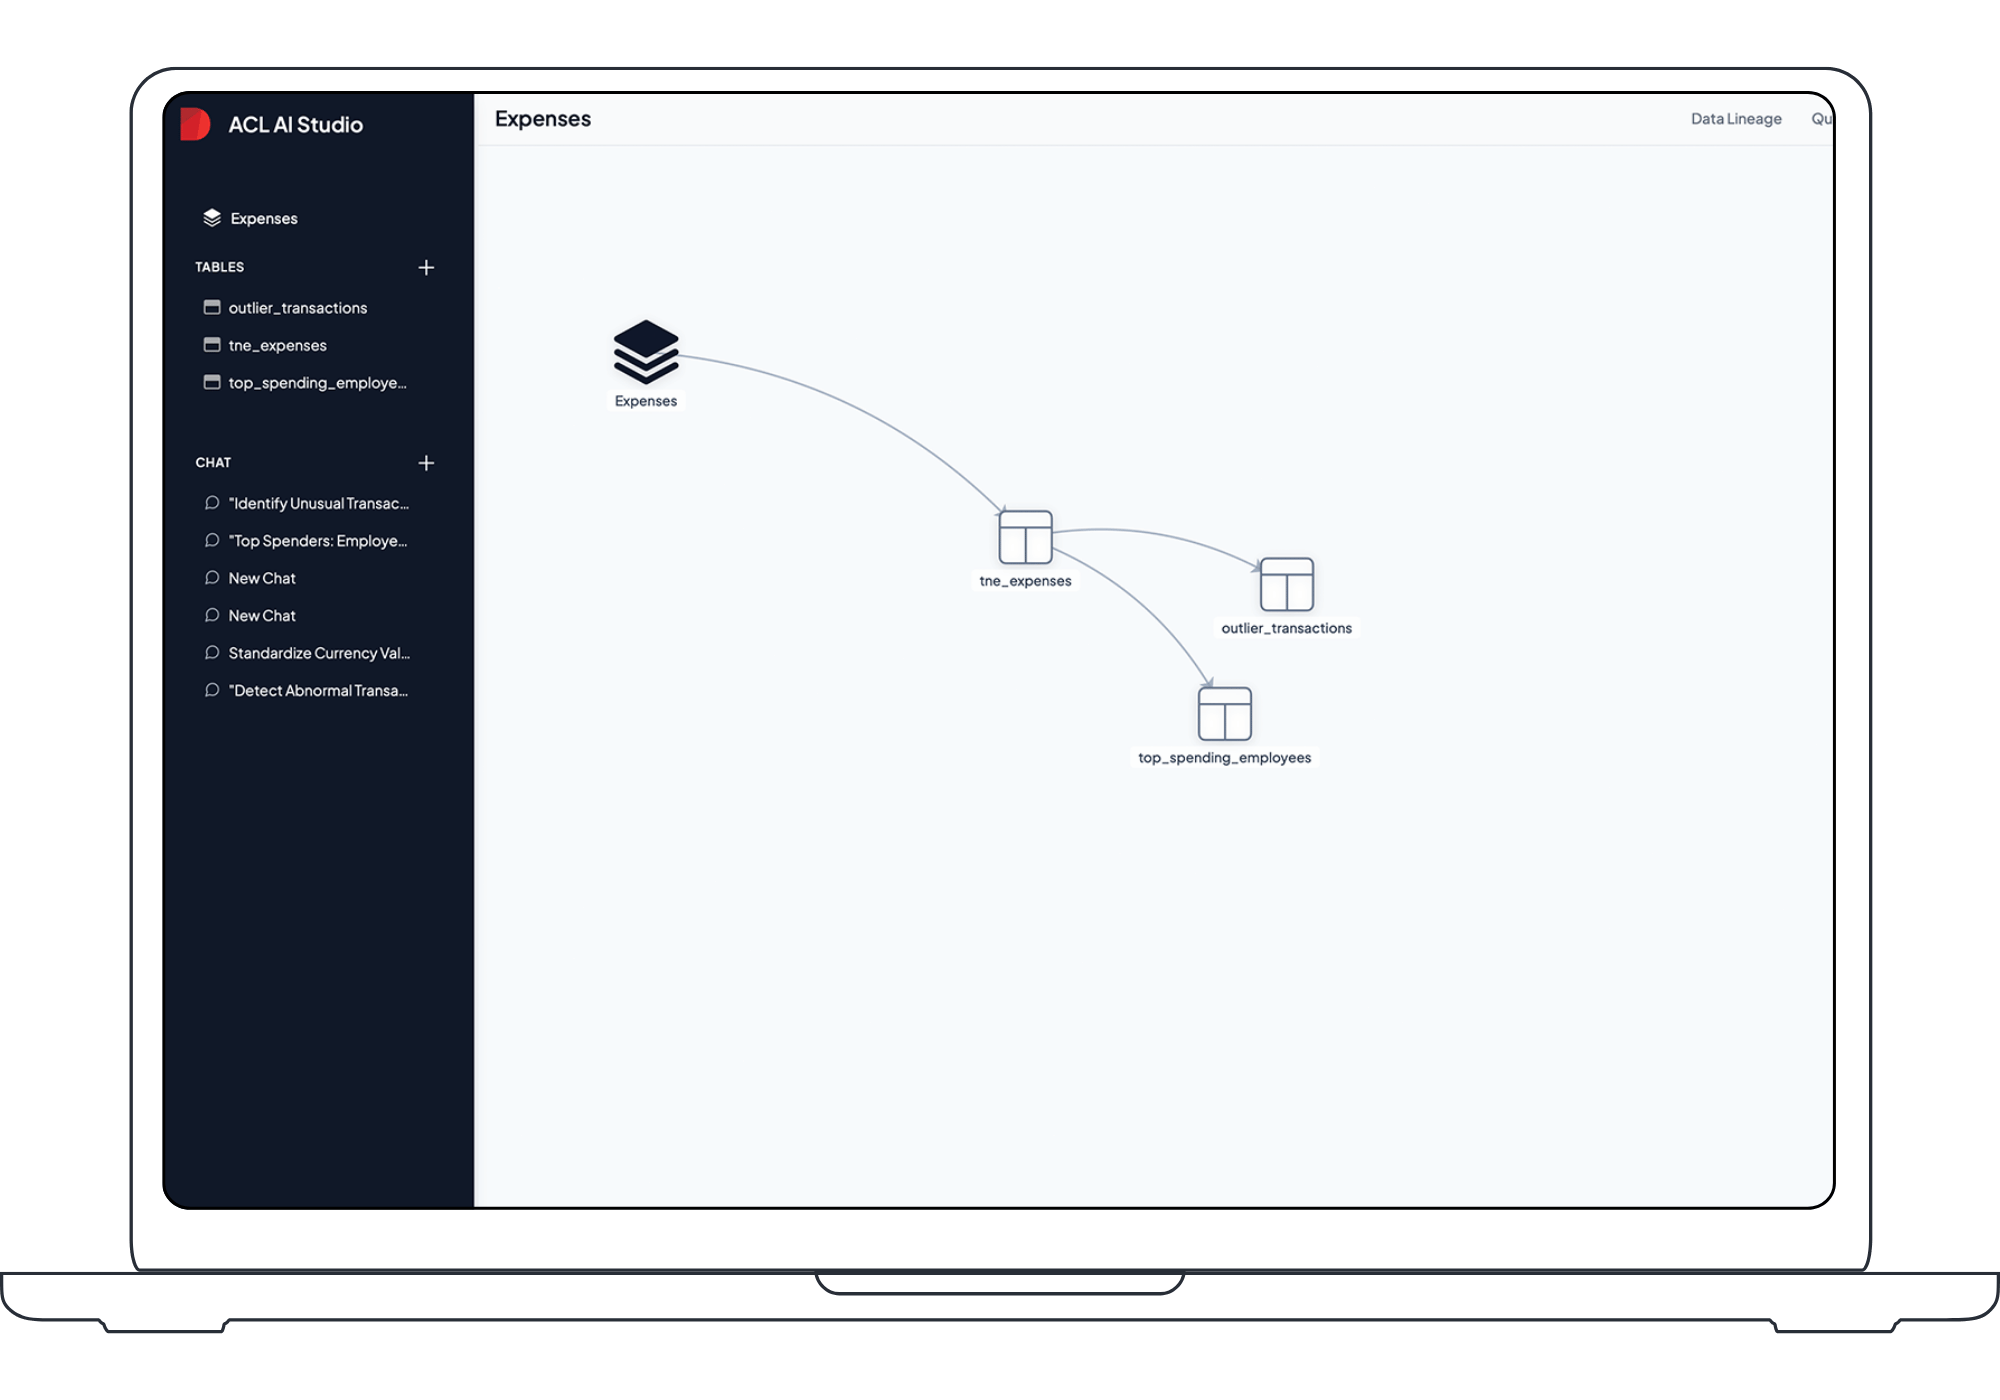This screenshot has height=1400, width=2000.
Task: Click table icon beside tne_expenses in sidebar
Action: (x=212, y=345)
